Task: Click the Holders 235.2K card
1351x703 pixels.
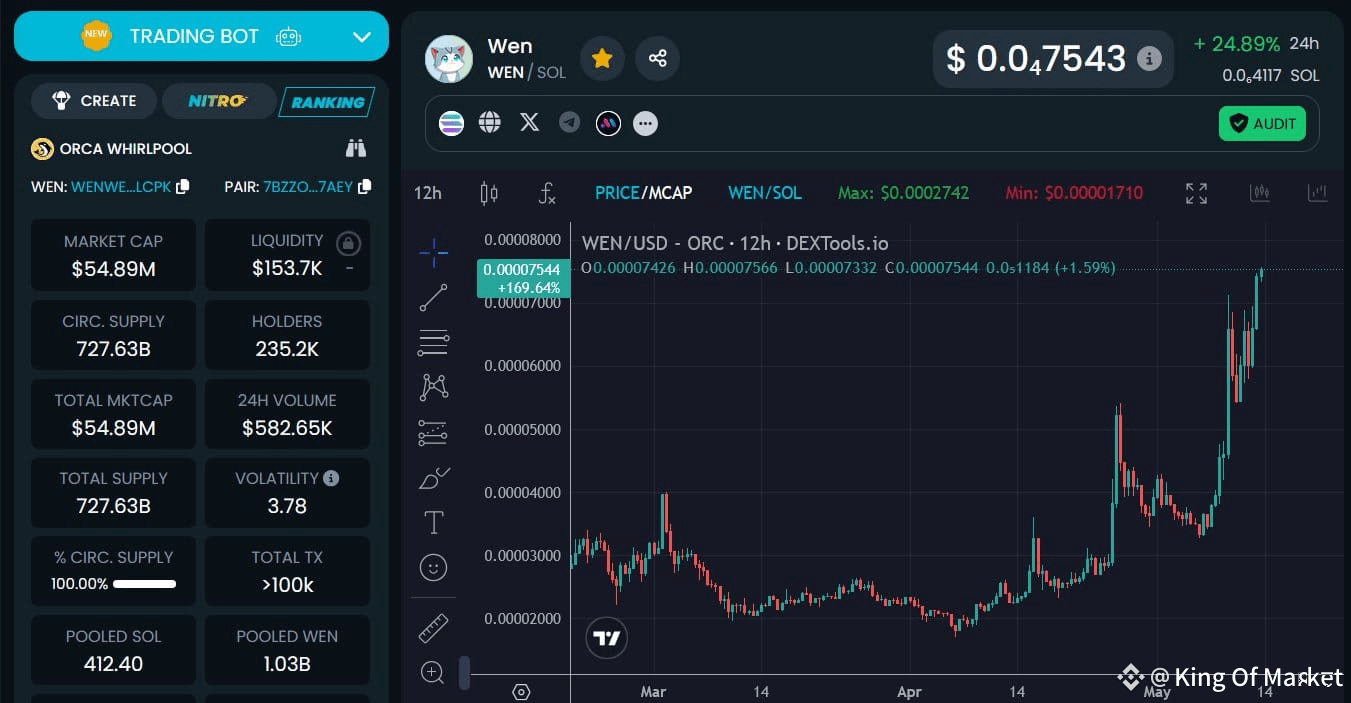Action: (x=287, y=335)
